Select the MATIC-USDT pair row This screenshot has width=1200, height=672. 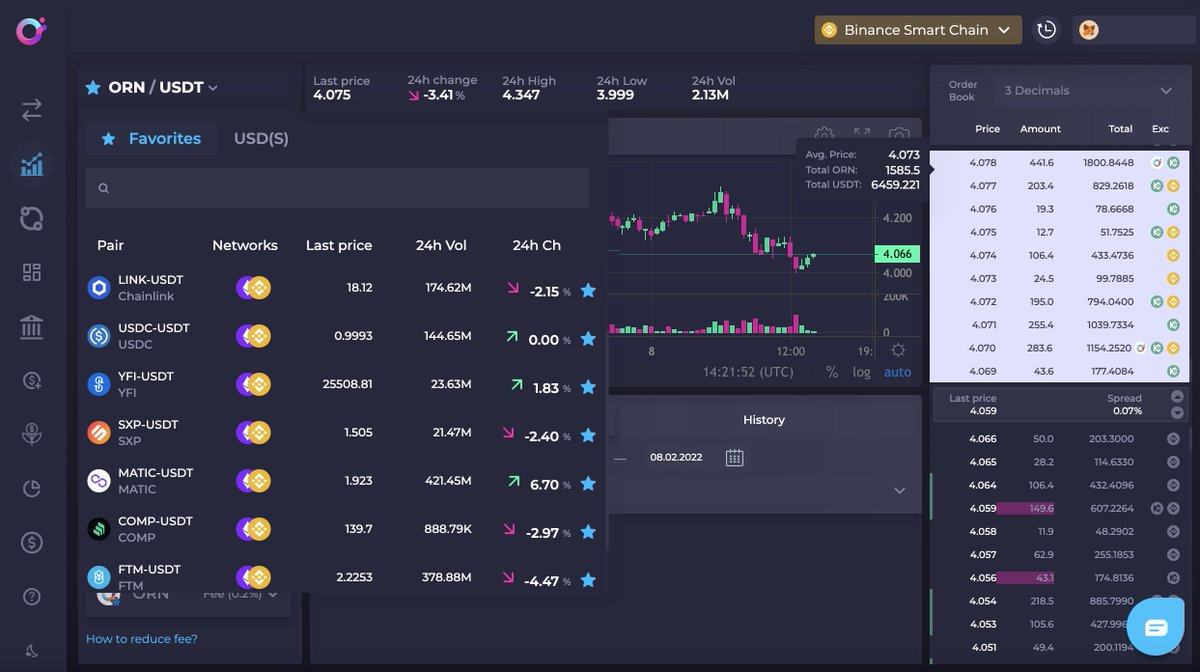click(x=343, y=481)
